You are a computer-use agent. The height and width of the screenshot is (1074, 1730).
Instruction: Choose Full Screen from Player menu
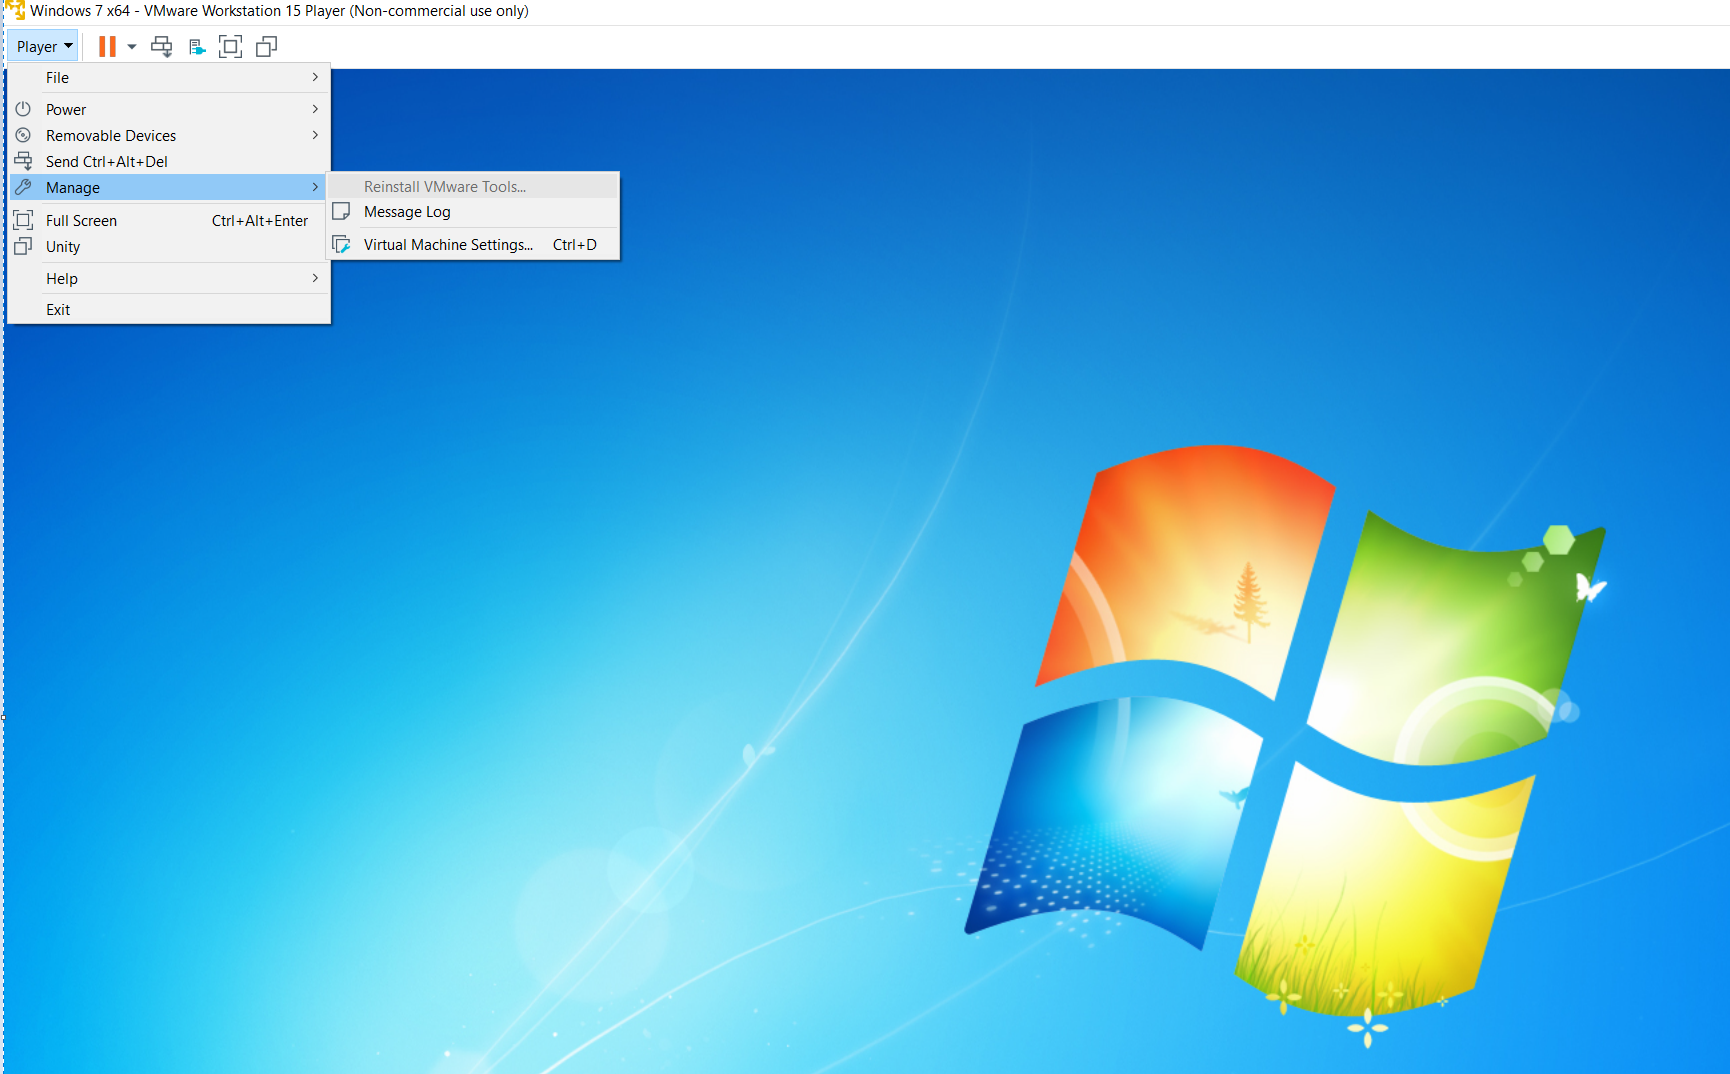pos(169,220)
